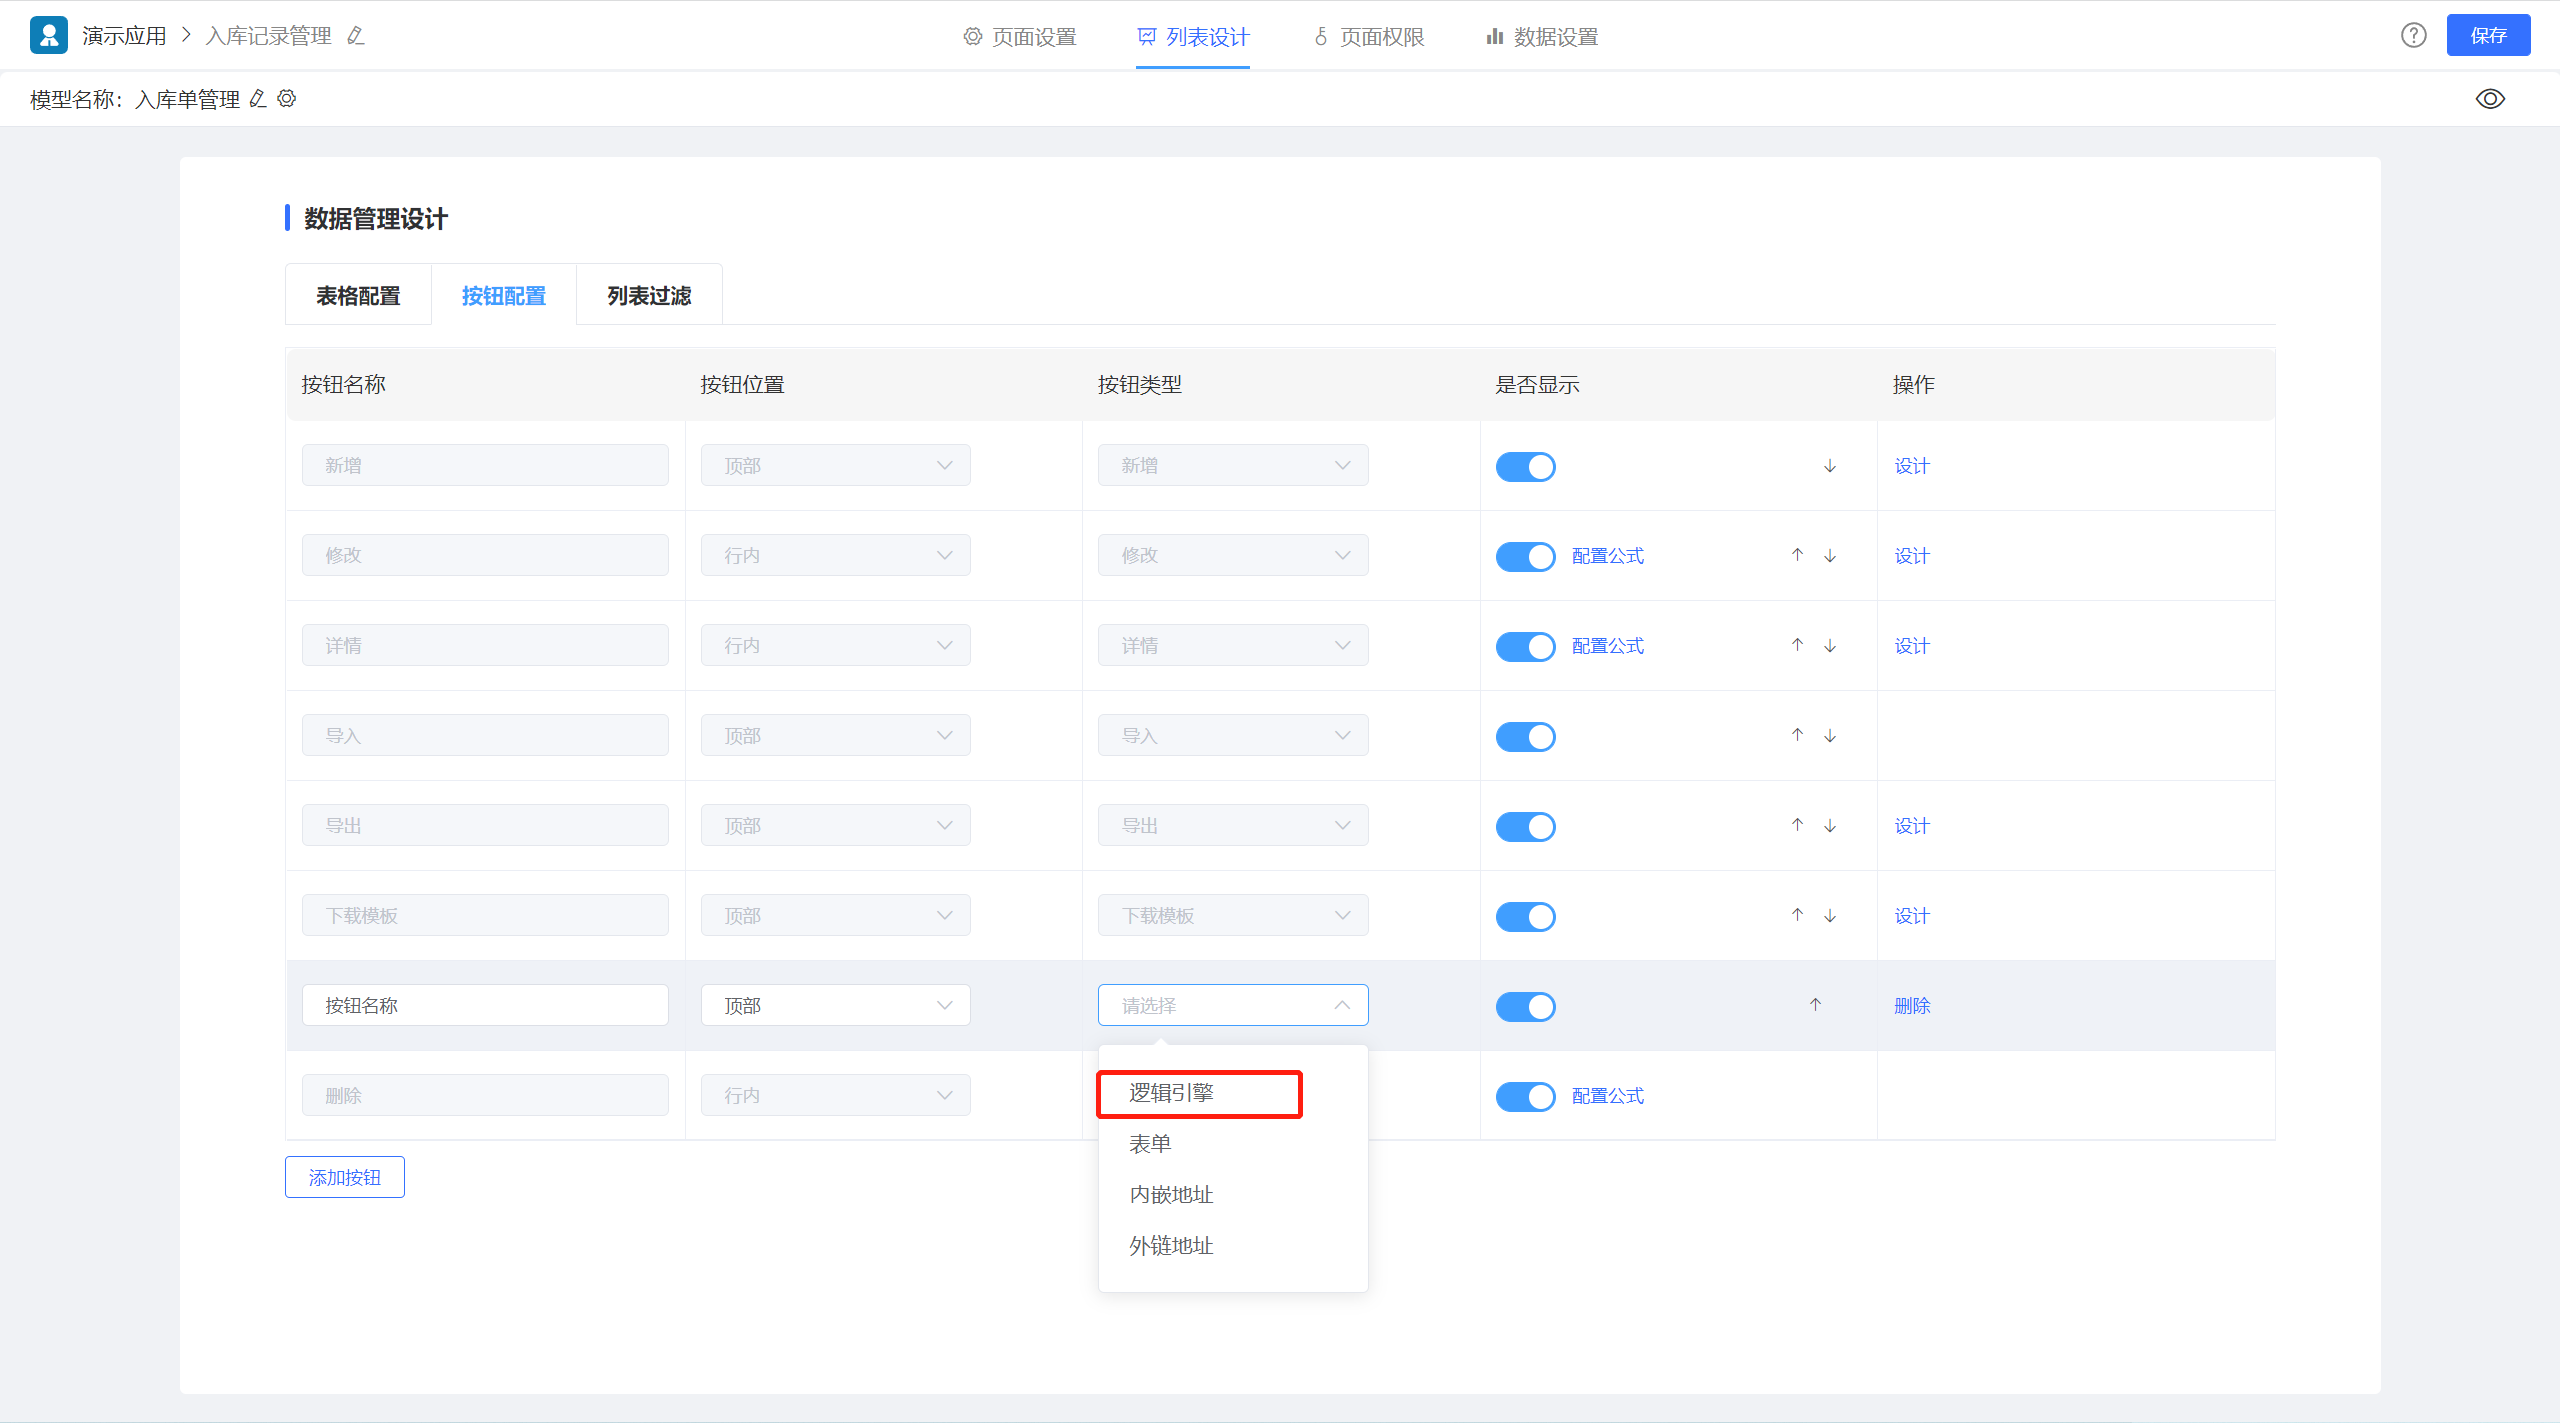Image resolution: width=2560 pixels, height=1423 pixels.
Task: Move the 详情 row up with its arrow
Action: click(x=1798, y=645)
